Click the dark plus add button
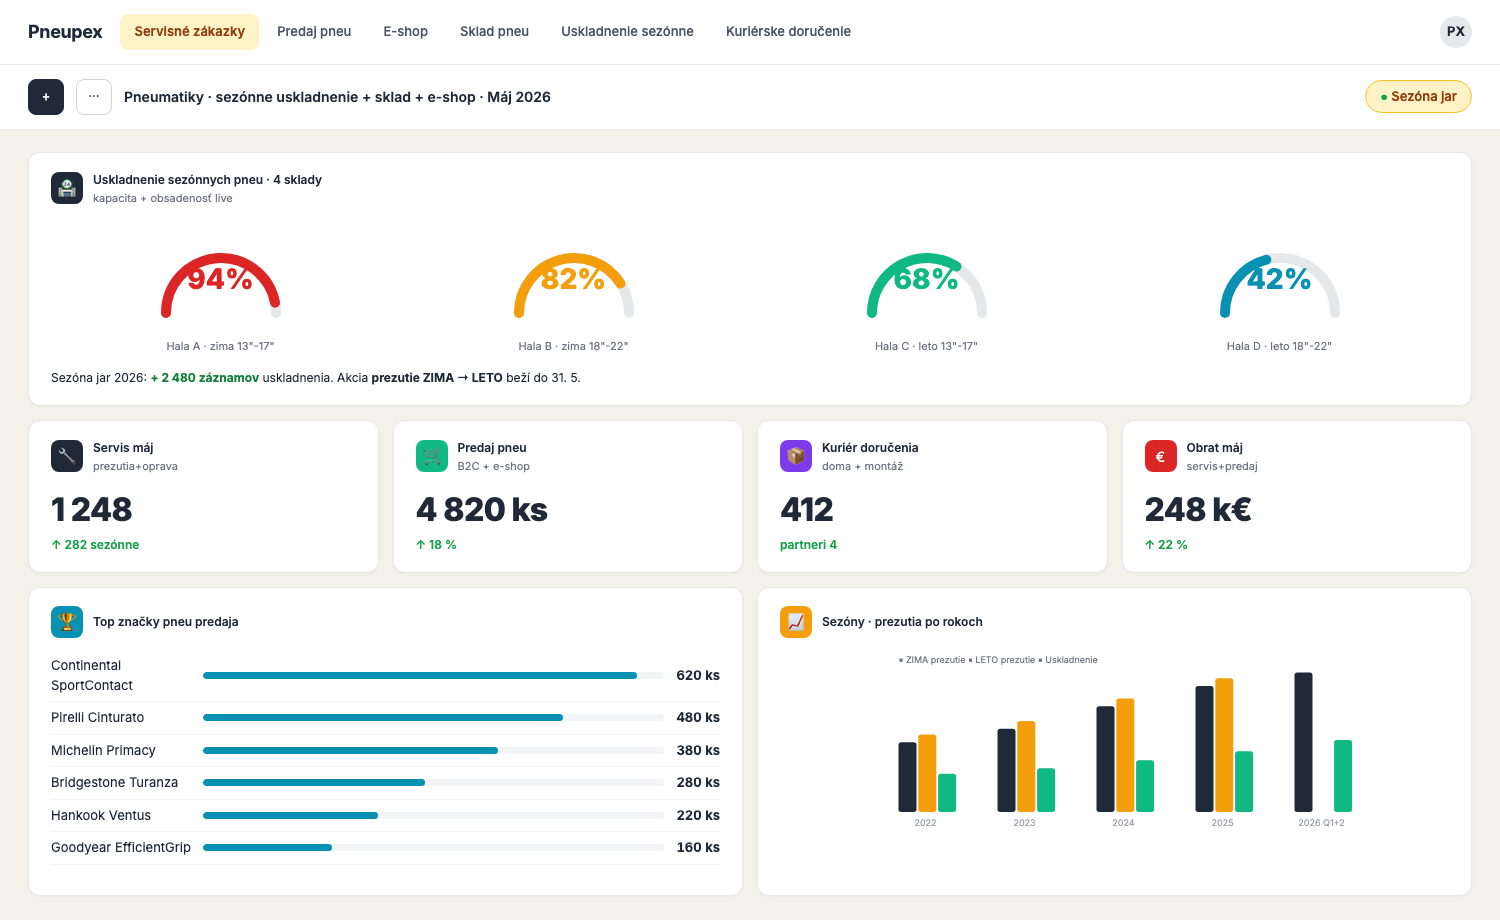This screenshot has width=1500, height=920. (46, 97)
